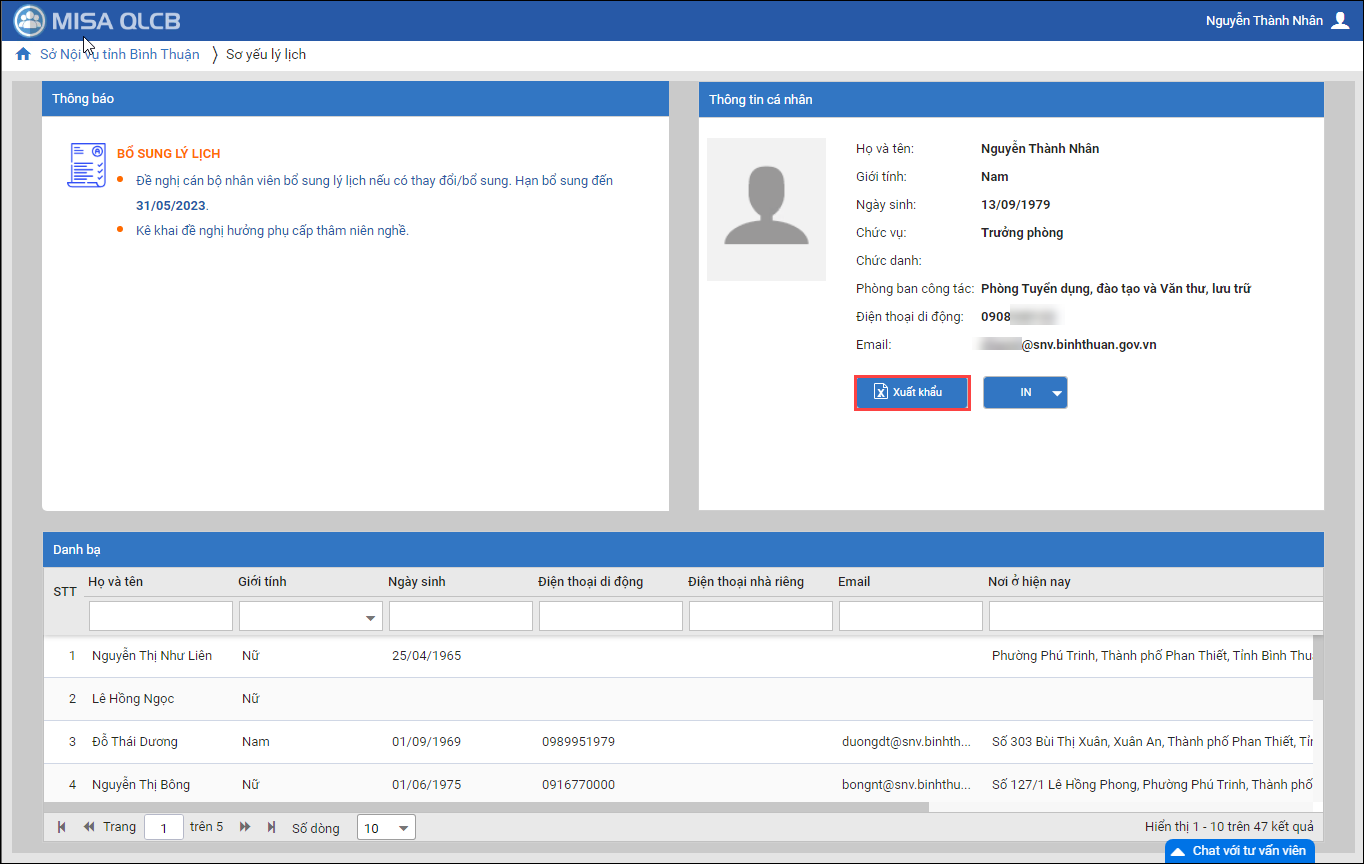Select the Sơ yếu lý lịch breadcrumb
The width and height of the screenshot is (1364, 864).
click(266, 54)
